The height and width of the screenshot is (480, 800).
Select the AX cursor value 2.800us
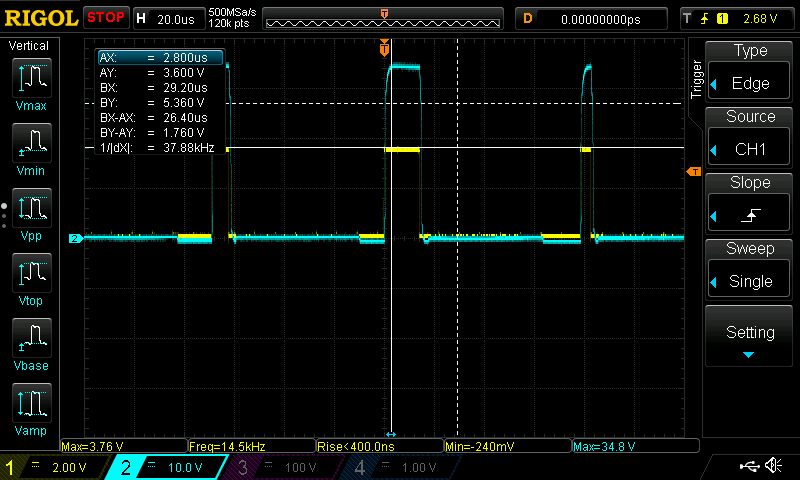161,58
